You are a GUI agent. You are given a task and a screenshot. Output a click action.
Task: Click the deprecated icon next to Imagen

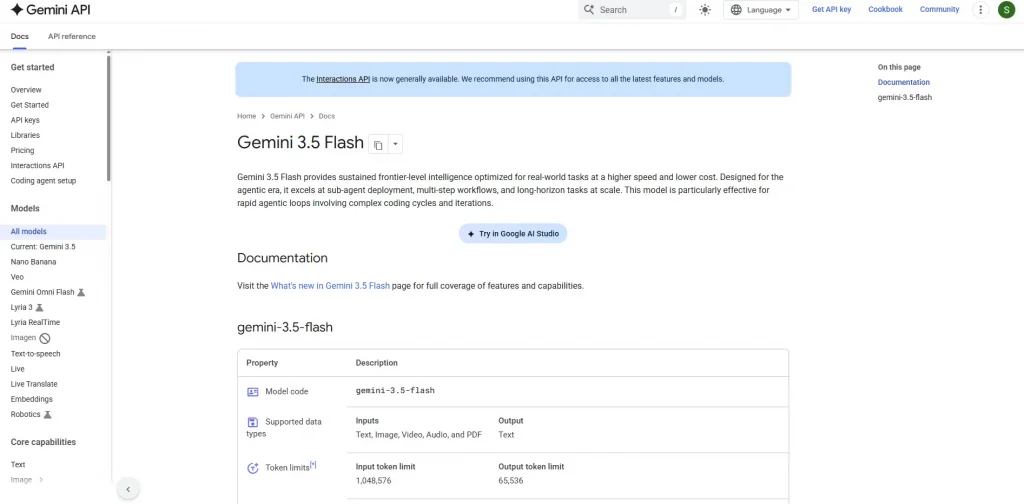[x=44, y=338]
